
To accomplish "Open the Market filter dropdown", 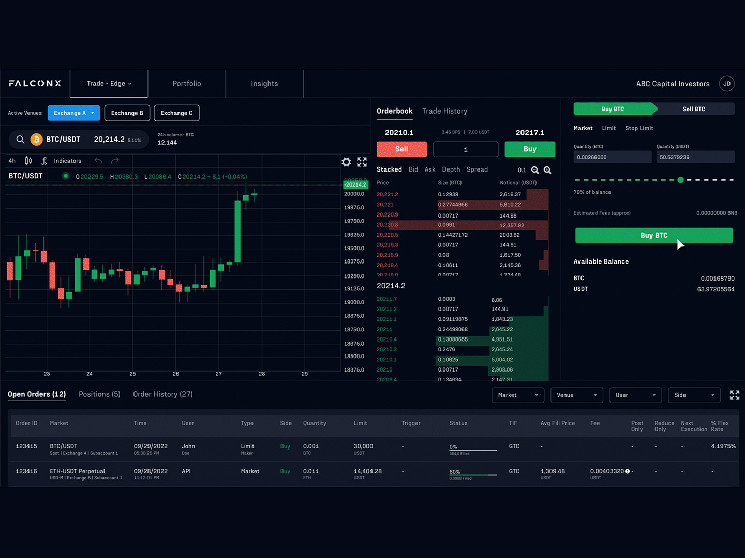I will (517, 395).
